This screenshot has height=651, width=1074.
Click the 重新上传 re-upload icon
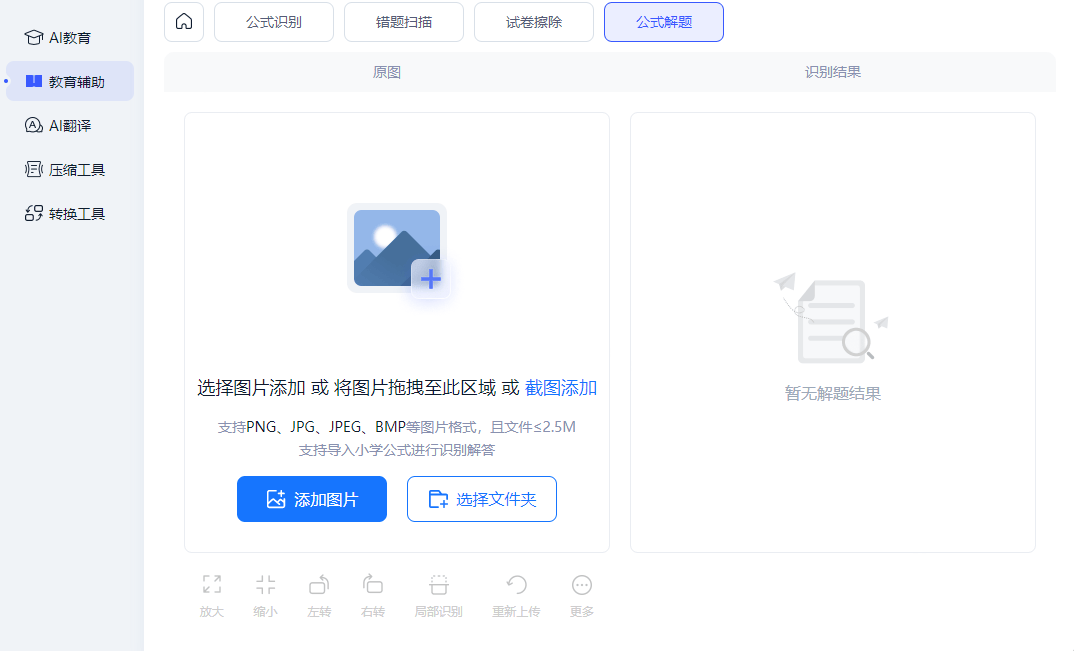coord(516,585)
